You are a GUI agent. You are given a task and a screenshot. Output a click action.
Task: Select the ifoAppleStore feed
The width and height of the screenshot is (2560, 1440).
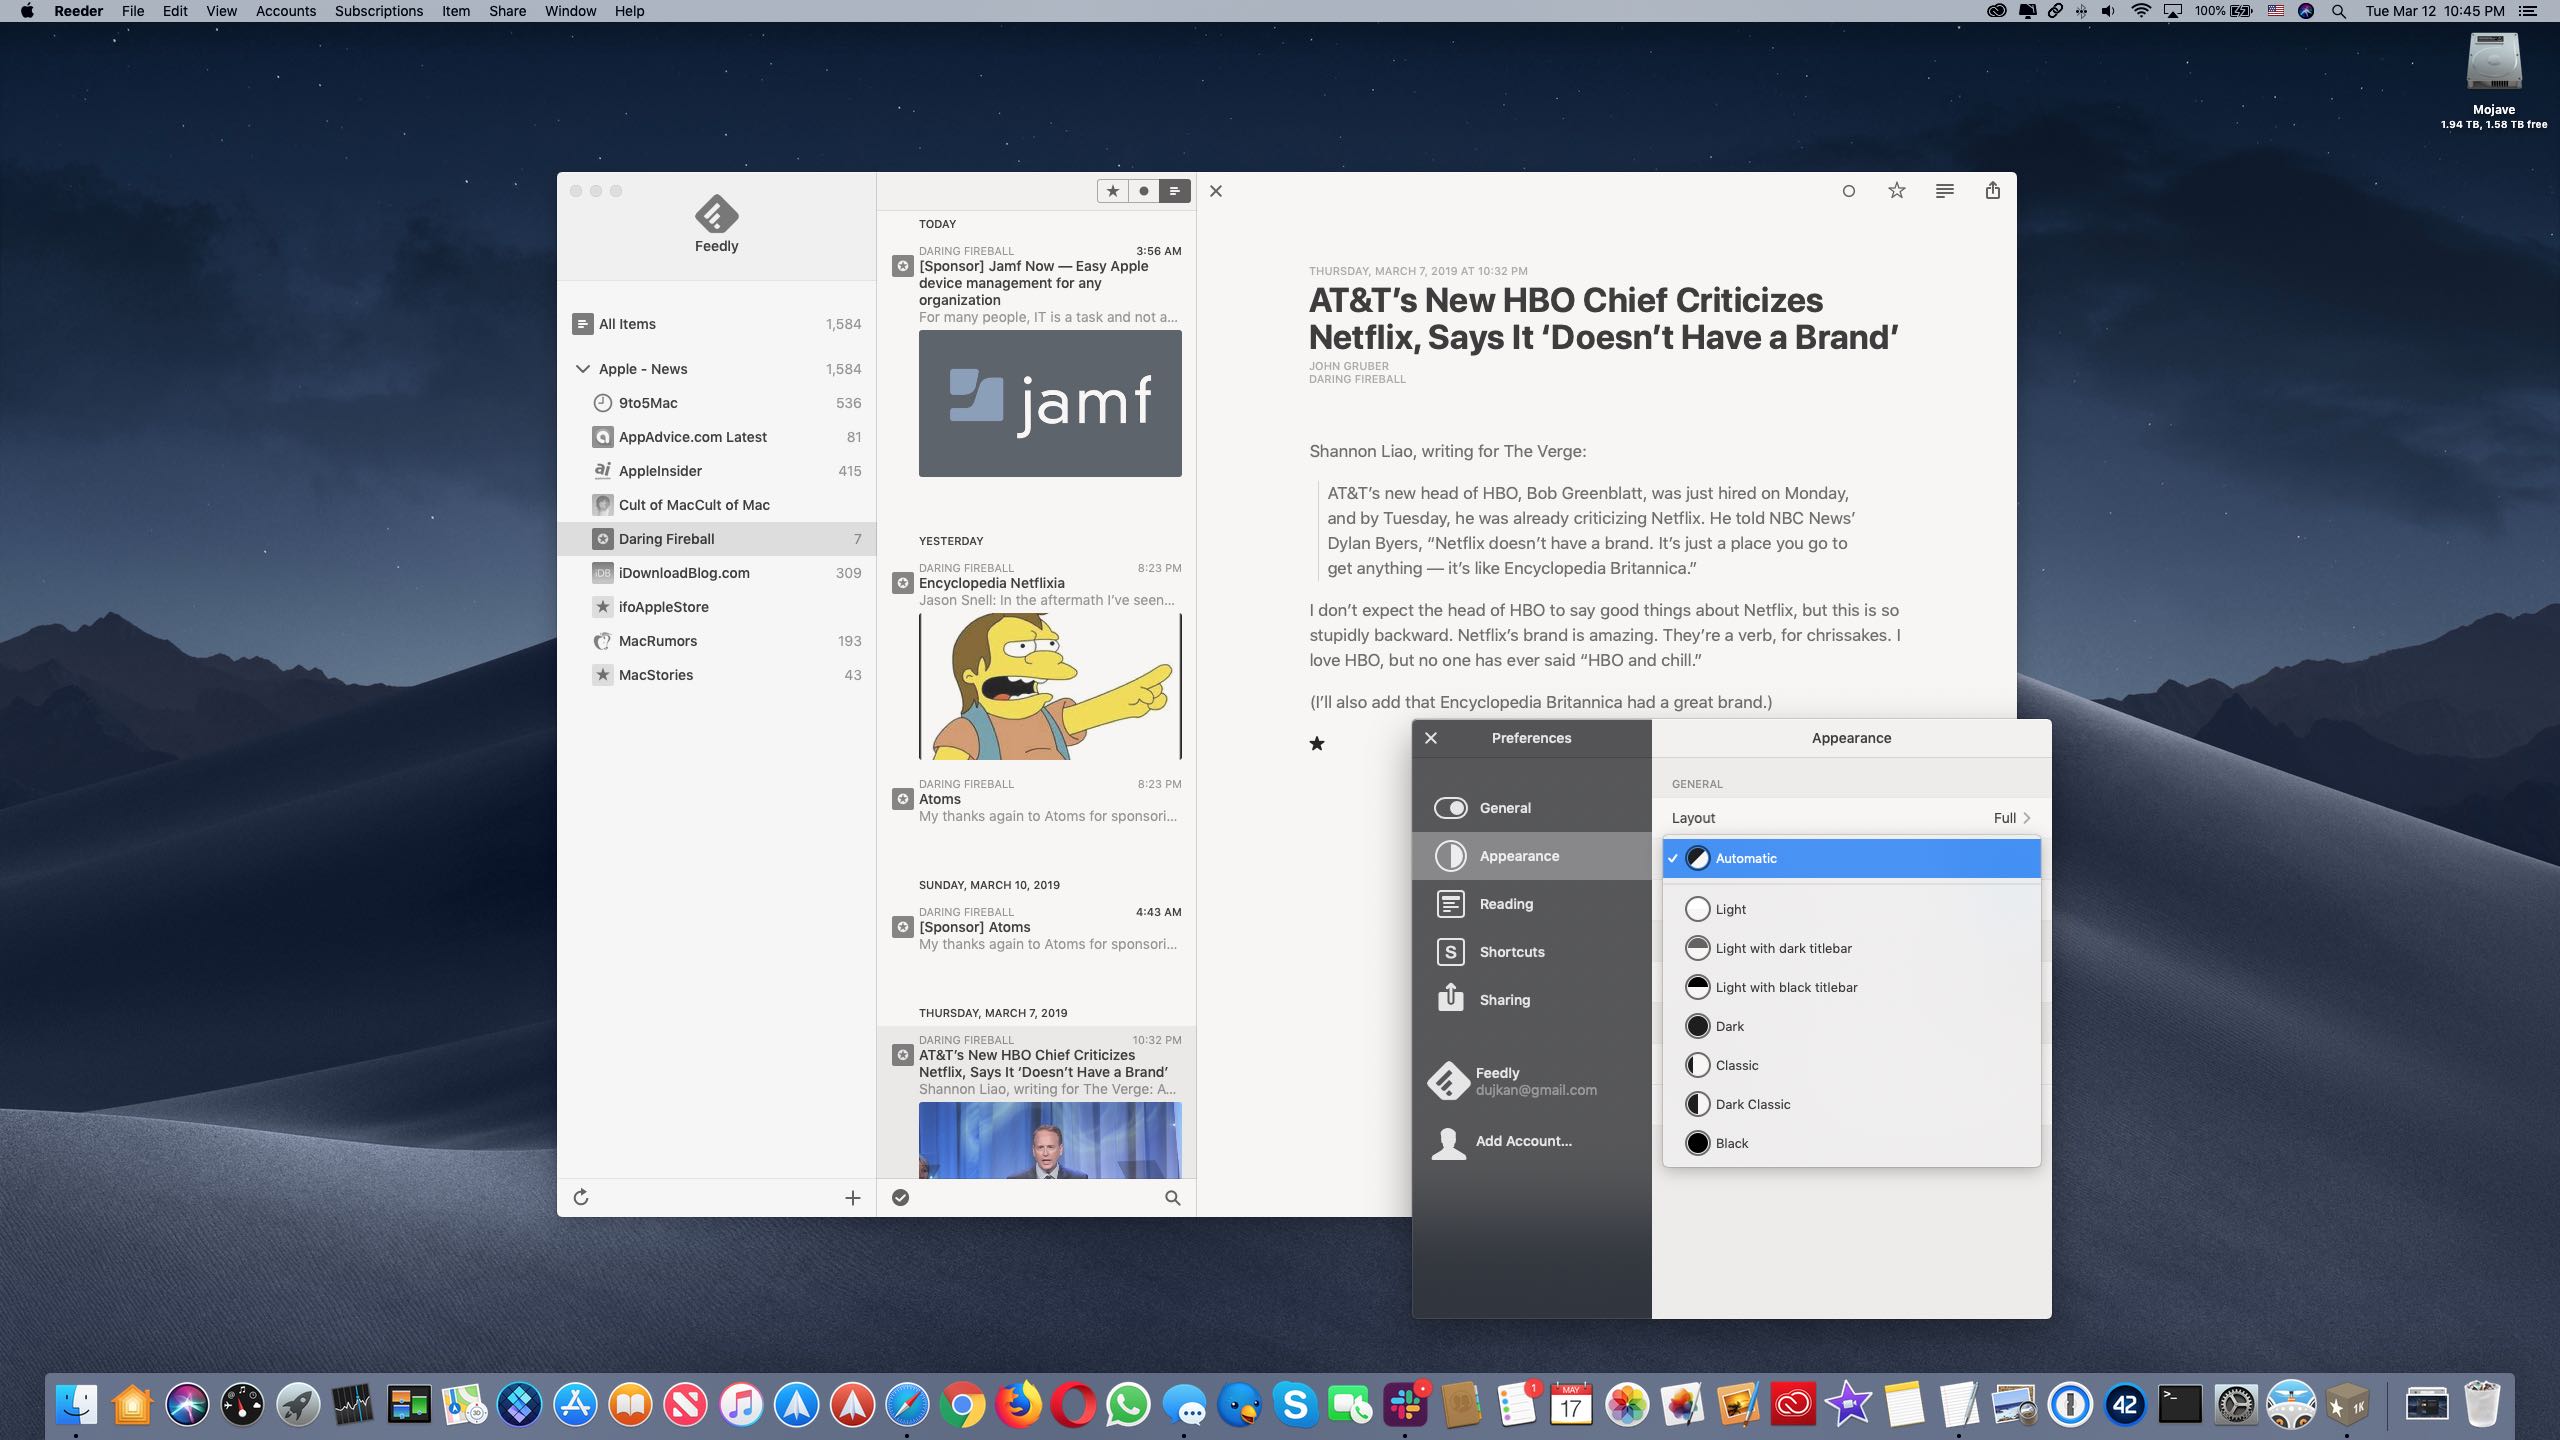(x=716, y=607)
